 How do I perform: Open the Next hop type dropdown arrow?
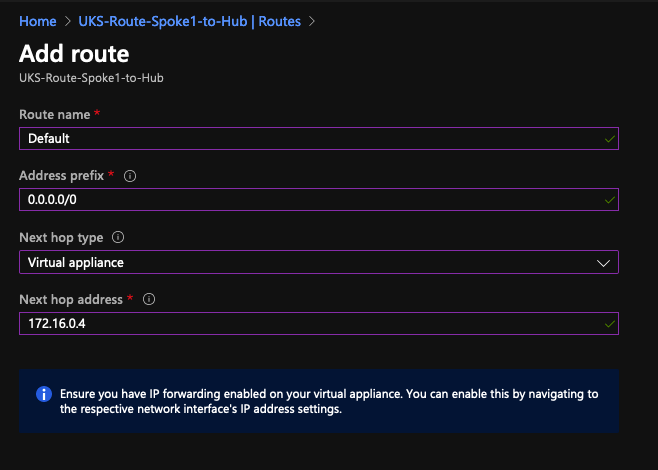tap(603, 263)
